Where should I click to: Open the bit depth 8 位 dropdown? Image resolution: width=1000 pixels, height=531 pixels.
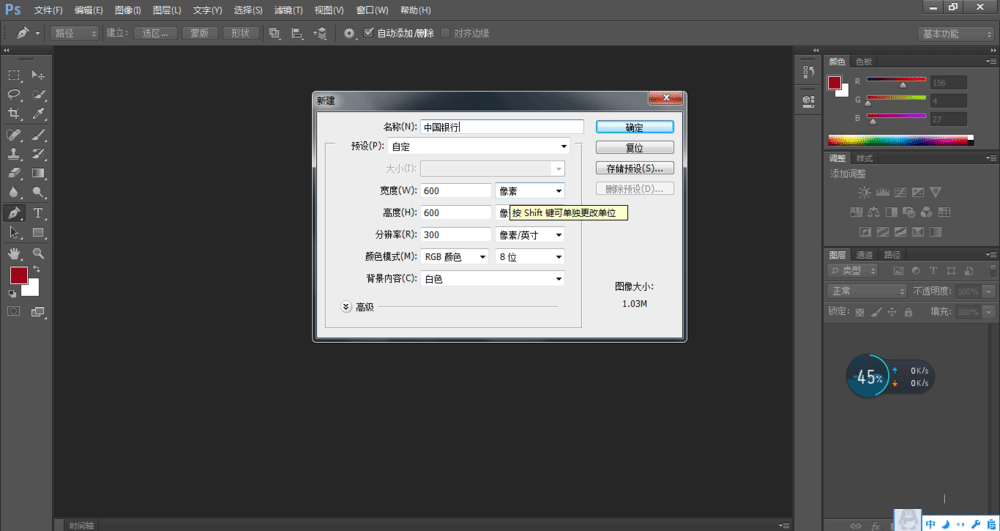530,257
